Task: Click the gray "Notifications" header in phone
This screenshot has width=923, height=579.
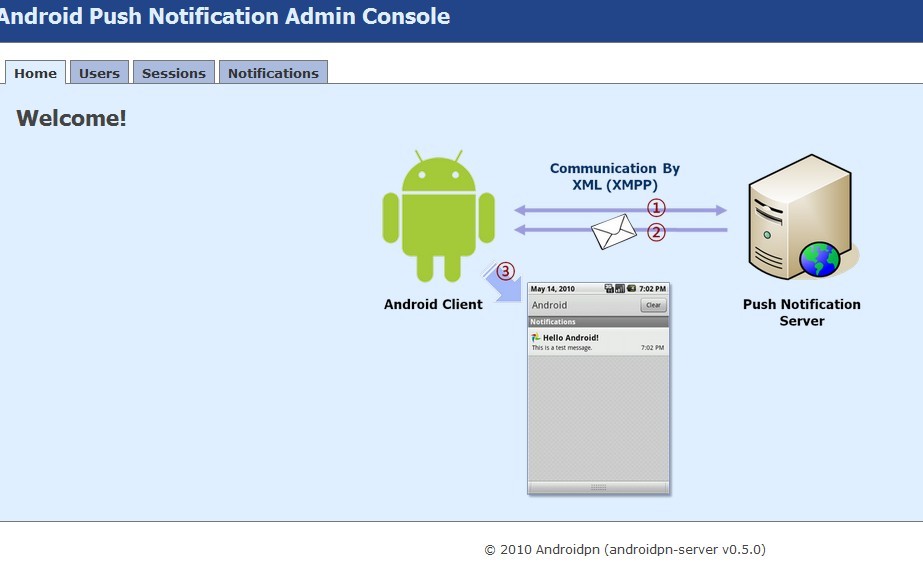Action: coord(598,322)
